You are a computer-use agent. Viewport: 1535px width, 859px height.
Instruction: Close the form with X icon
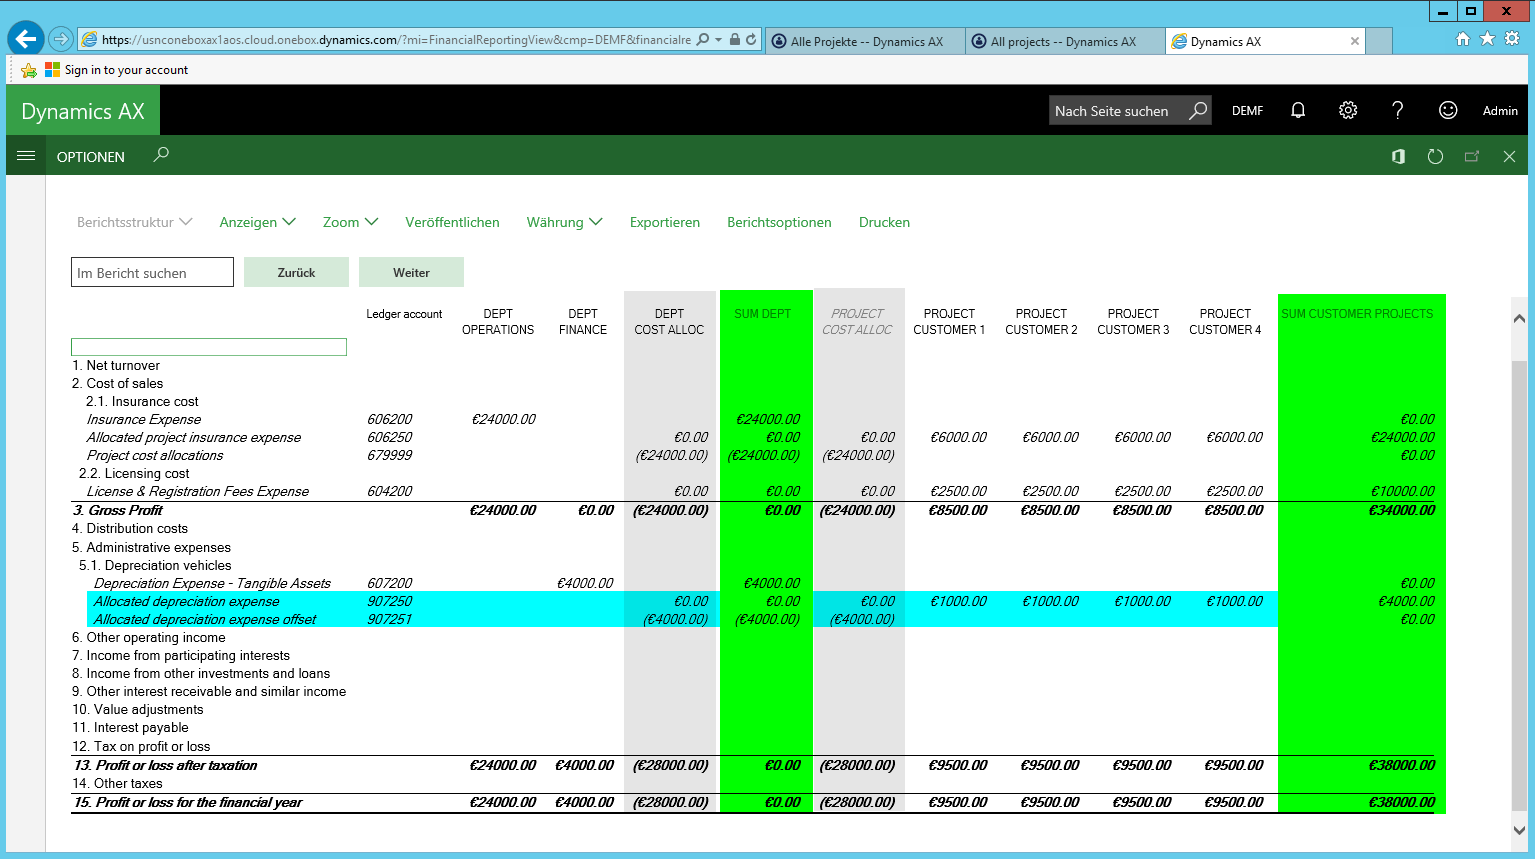[1509, 157]
